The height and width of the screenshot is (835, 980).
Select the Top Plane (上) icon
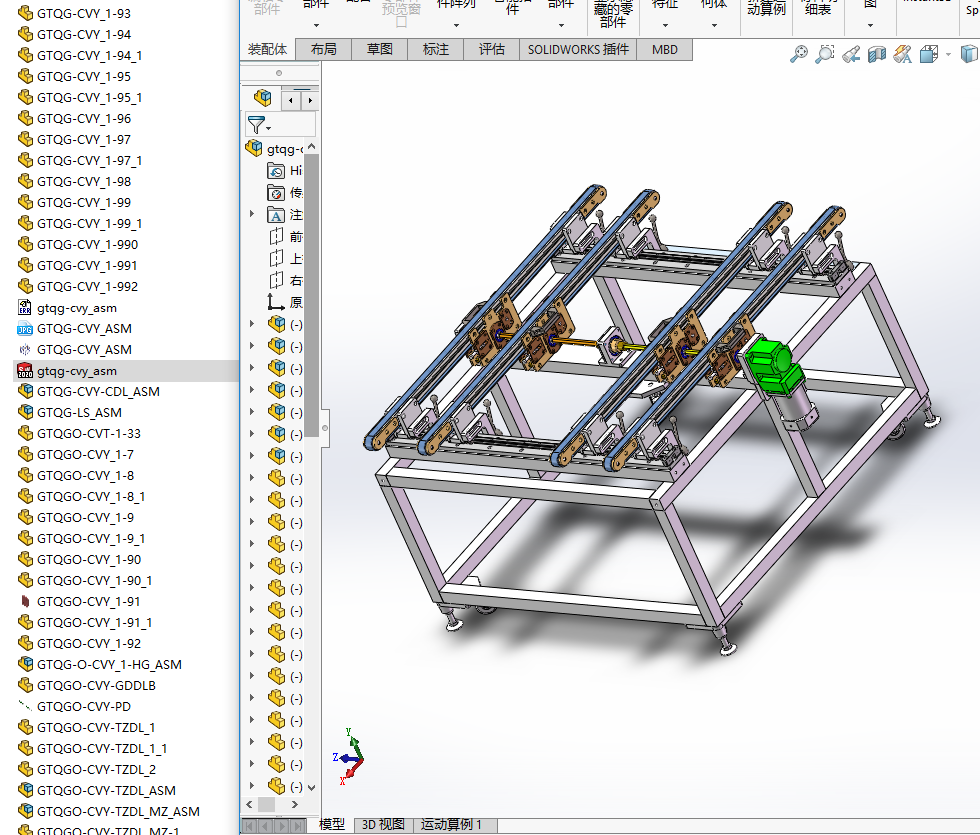coord(276,258)
